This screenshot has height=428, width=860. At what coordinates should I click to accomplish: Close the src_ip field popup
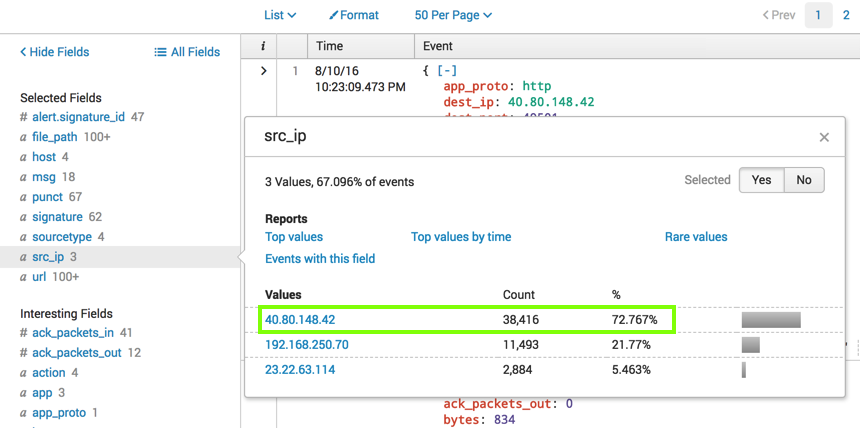point(824,137)
